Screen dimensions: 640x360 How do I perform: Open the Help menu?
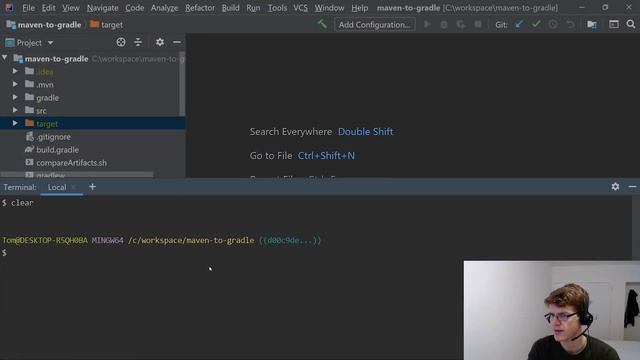pos(360,8)
